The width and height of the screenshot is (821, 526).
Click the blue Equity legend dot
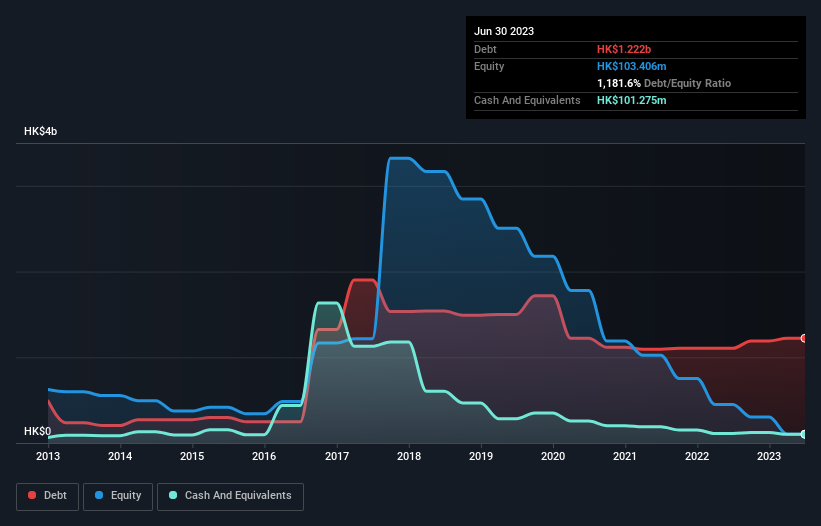coord(99,495)
